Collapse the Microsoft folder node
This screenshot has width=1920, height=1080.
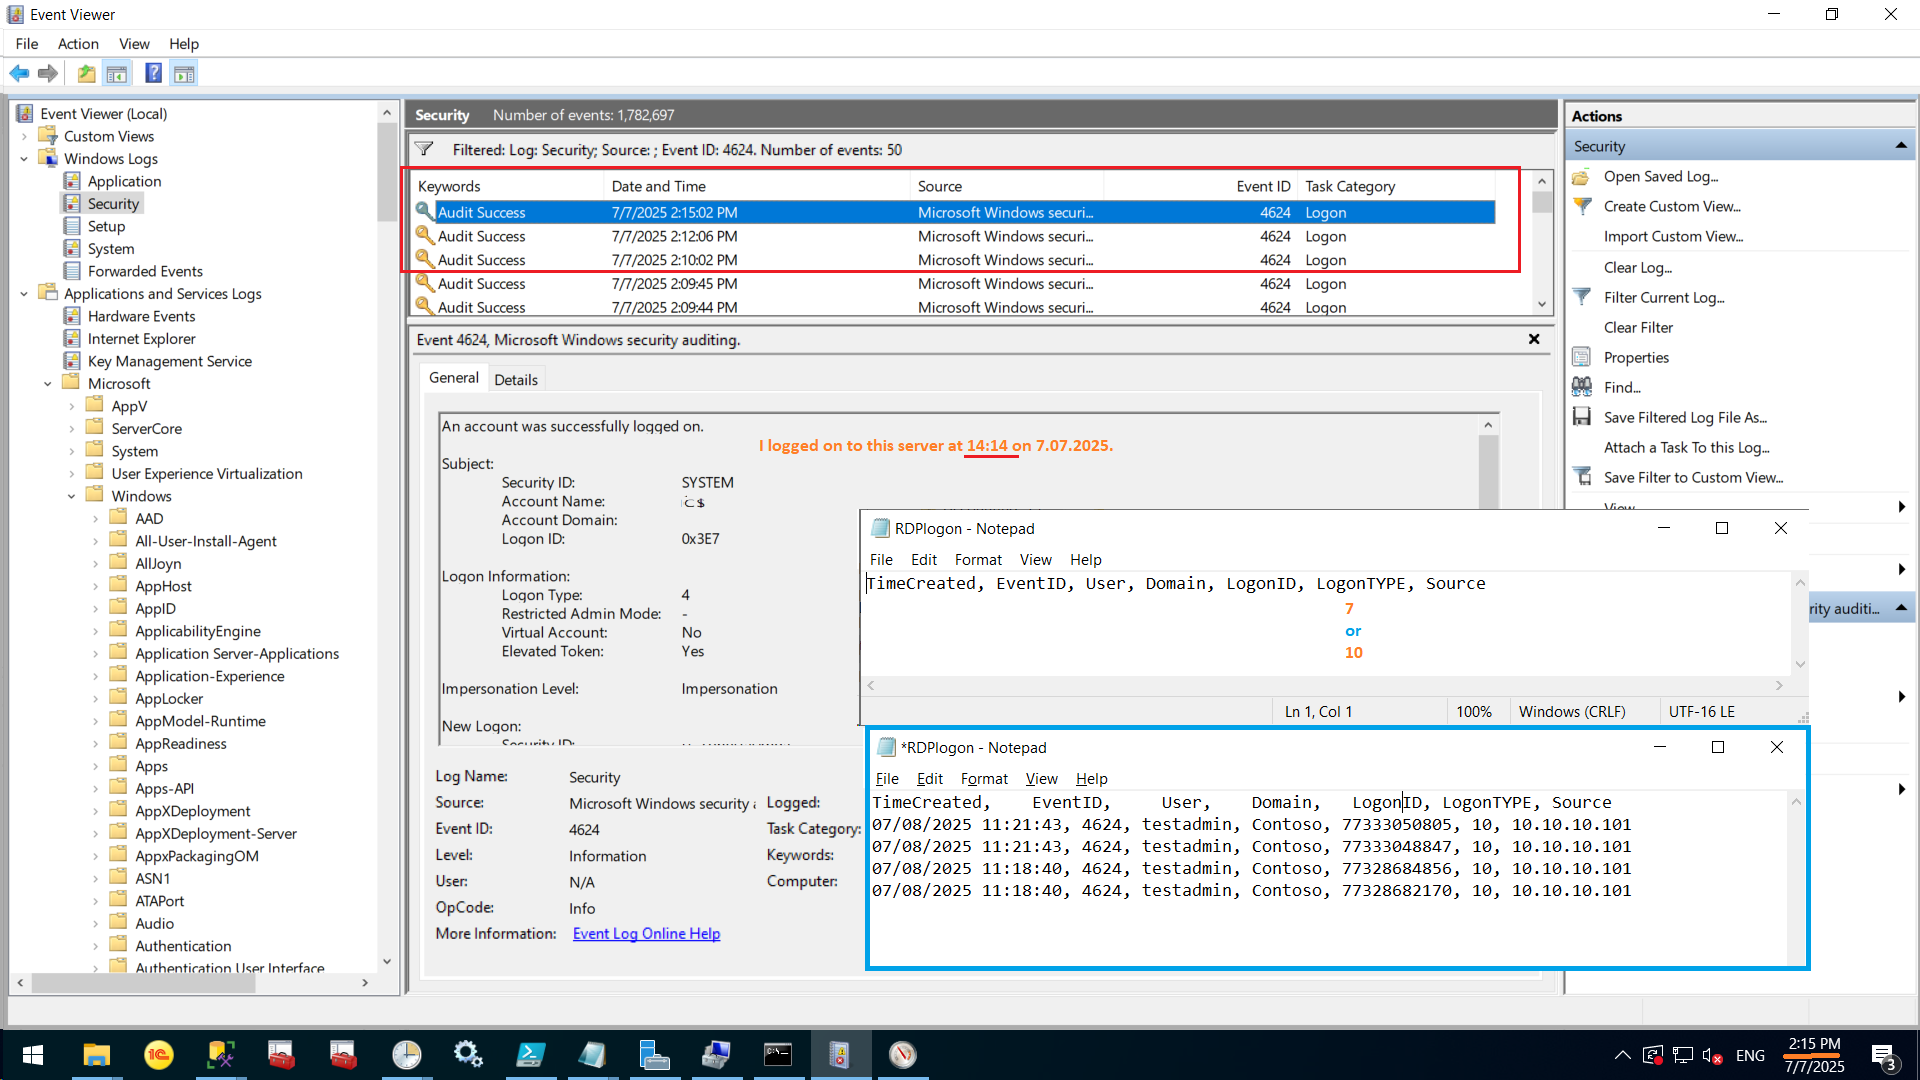click(47, 384)
